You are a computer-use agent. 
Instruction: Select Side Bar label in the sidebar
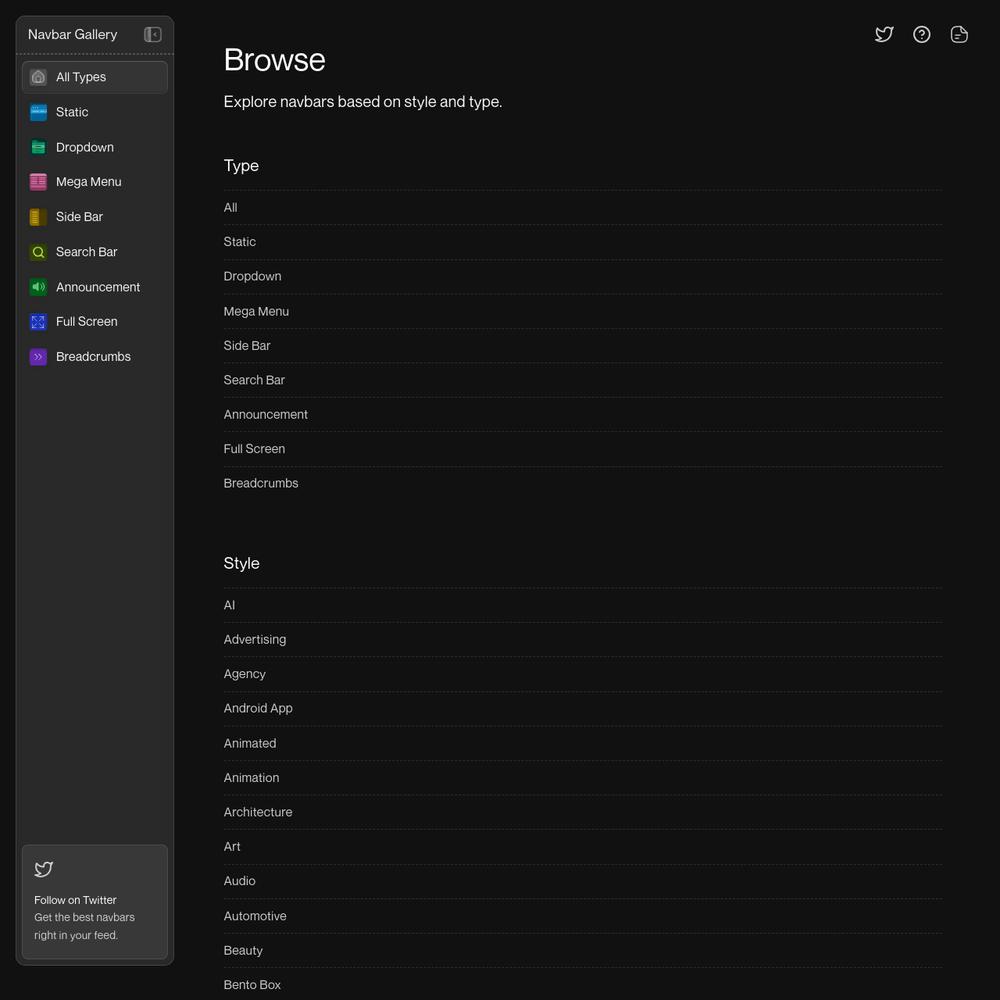(79, 217)
